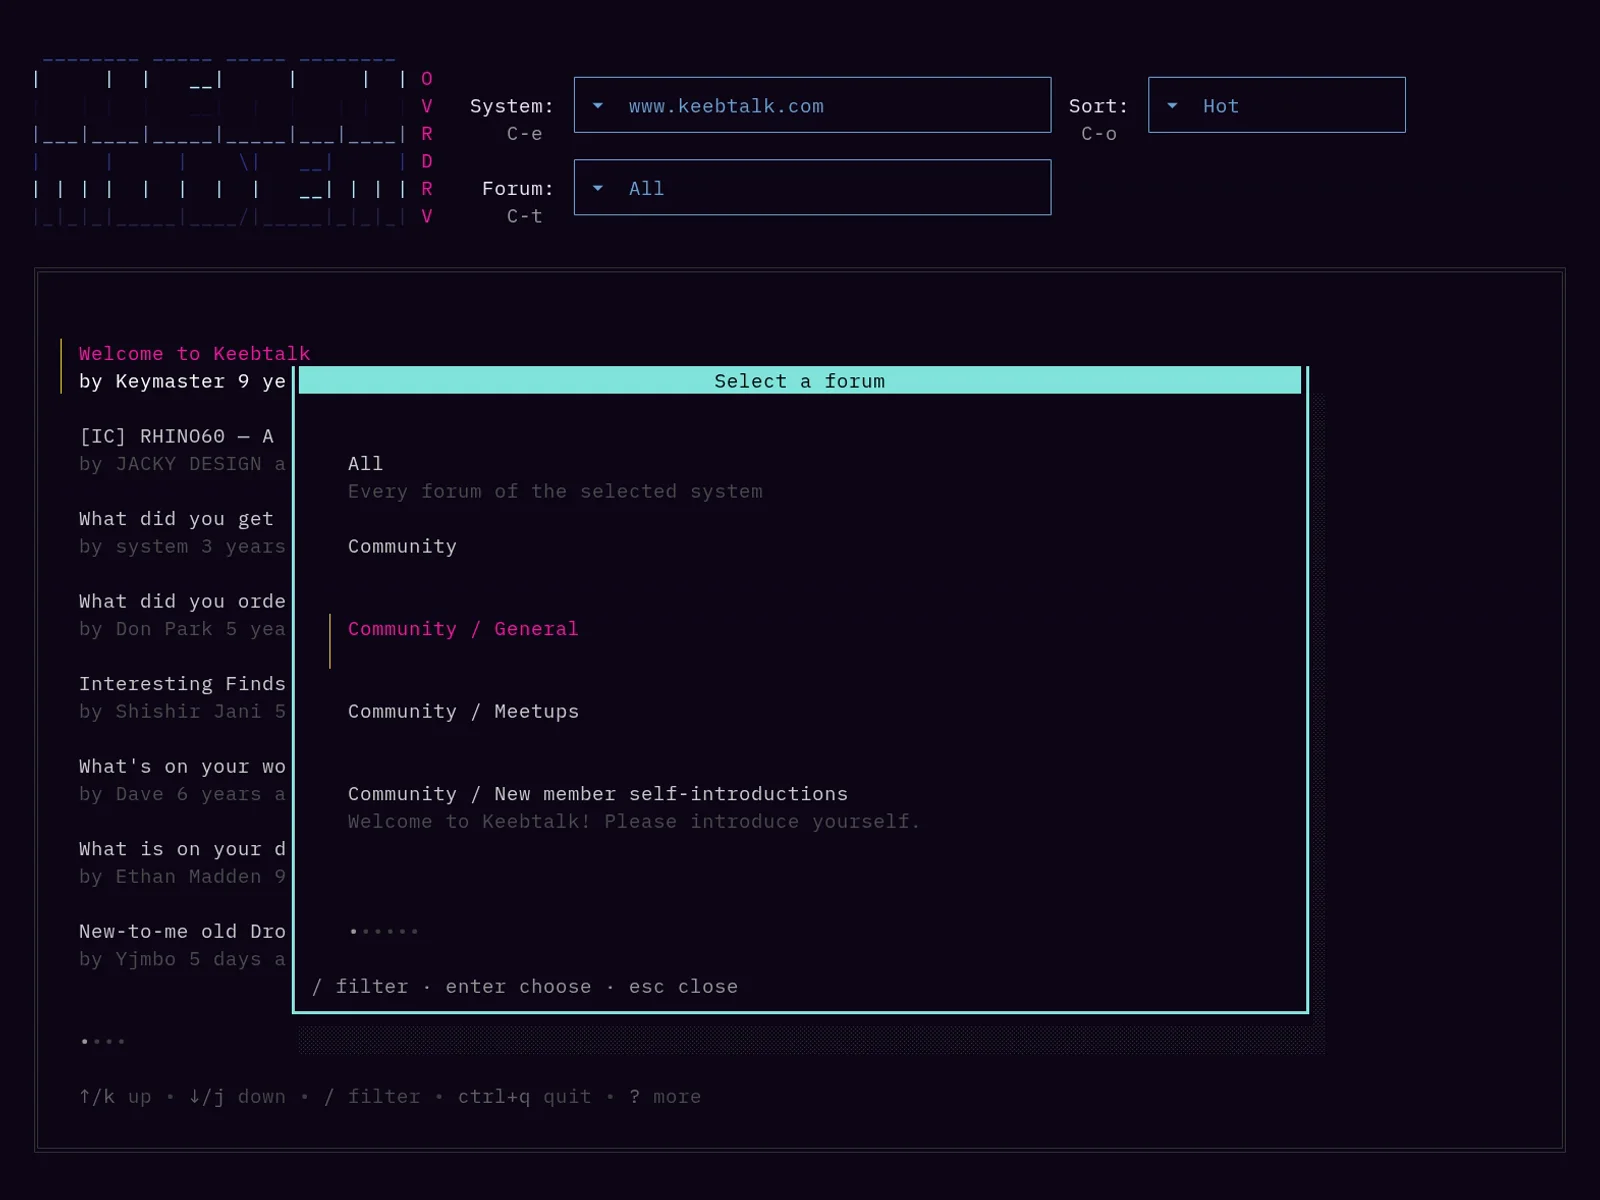Click 'ctrl+q quit' in bottom help bar
This screenshot has height=1200, width=1600.
(x=524, y=1097)
